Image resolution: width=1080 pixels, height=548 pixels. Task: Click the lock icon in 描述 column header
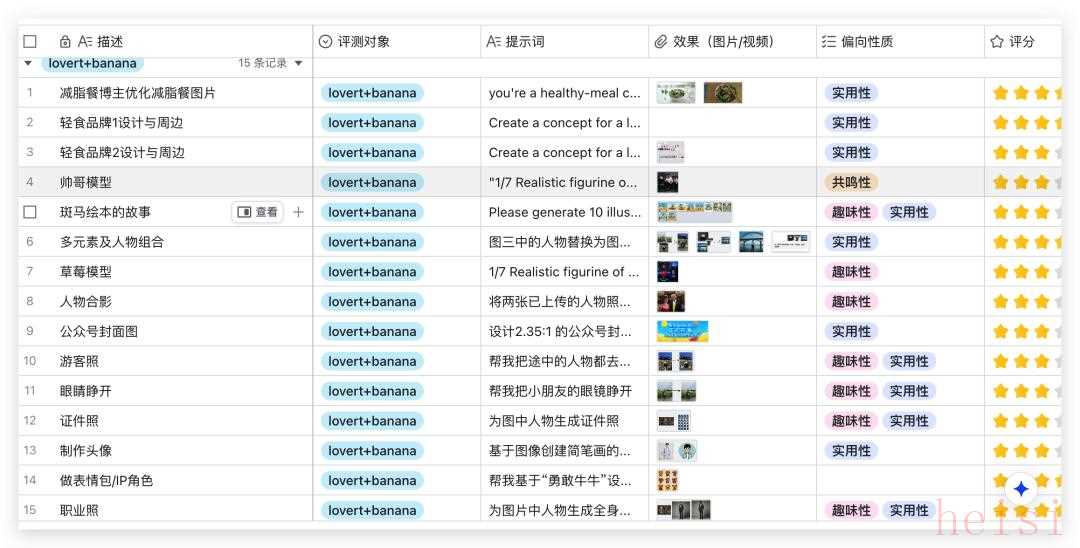65,42
